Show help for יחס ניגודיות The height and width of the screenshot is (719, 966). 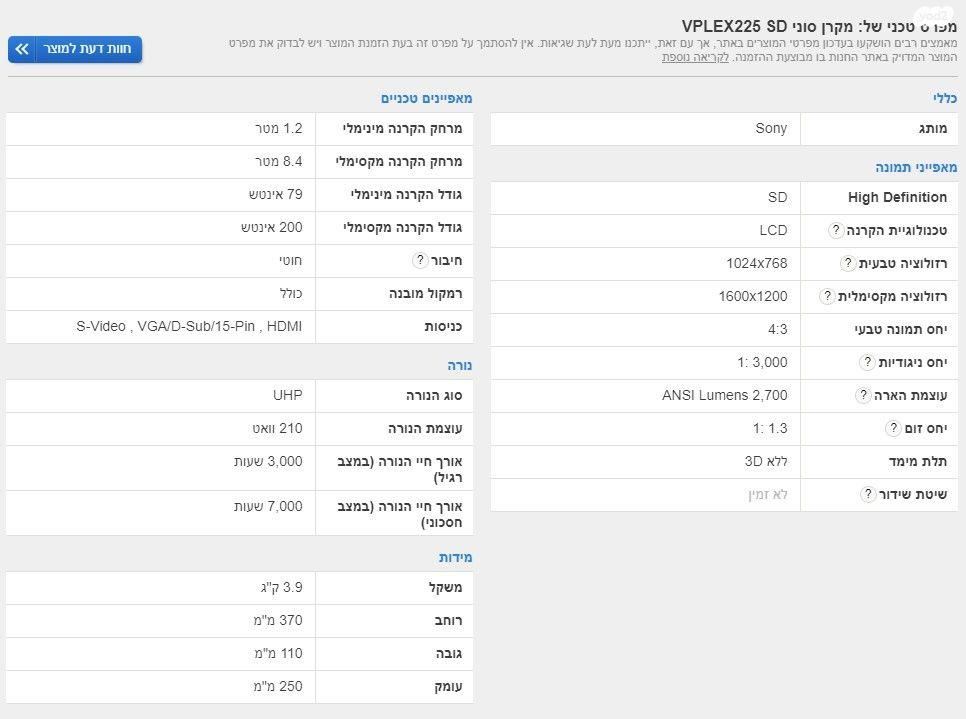pos(867,363)
